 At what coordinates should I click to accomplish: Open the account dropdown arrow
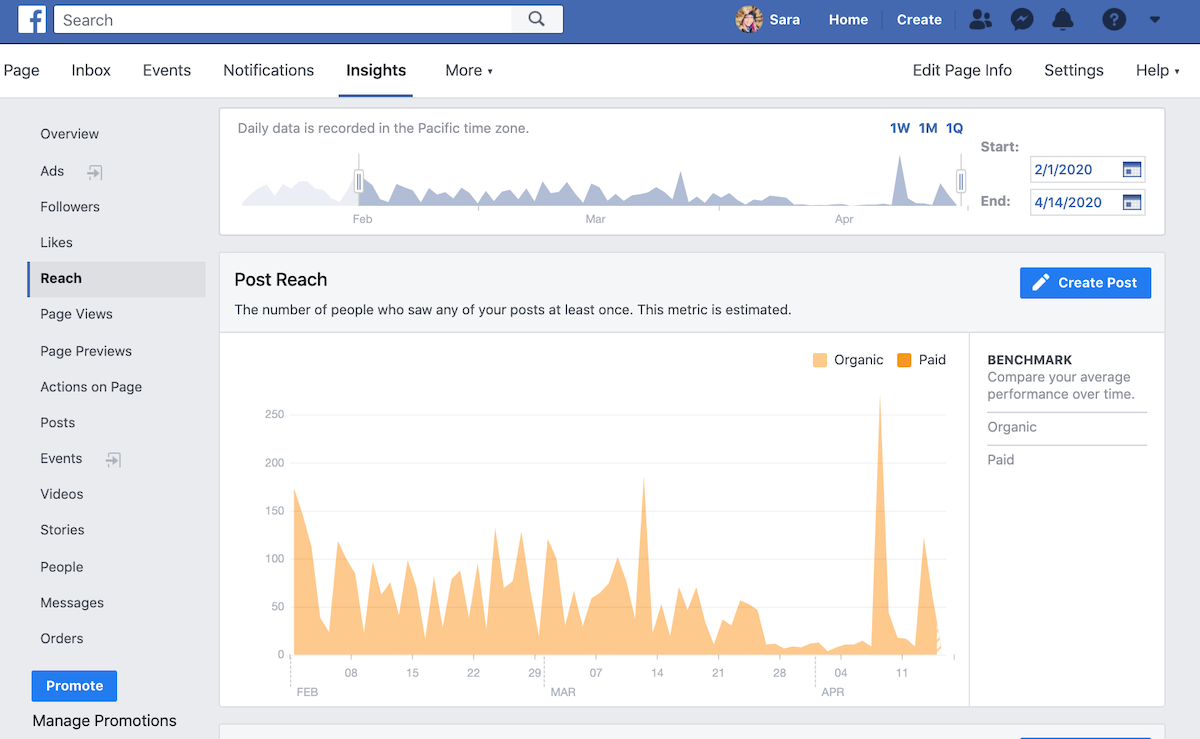point(1155,19)
